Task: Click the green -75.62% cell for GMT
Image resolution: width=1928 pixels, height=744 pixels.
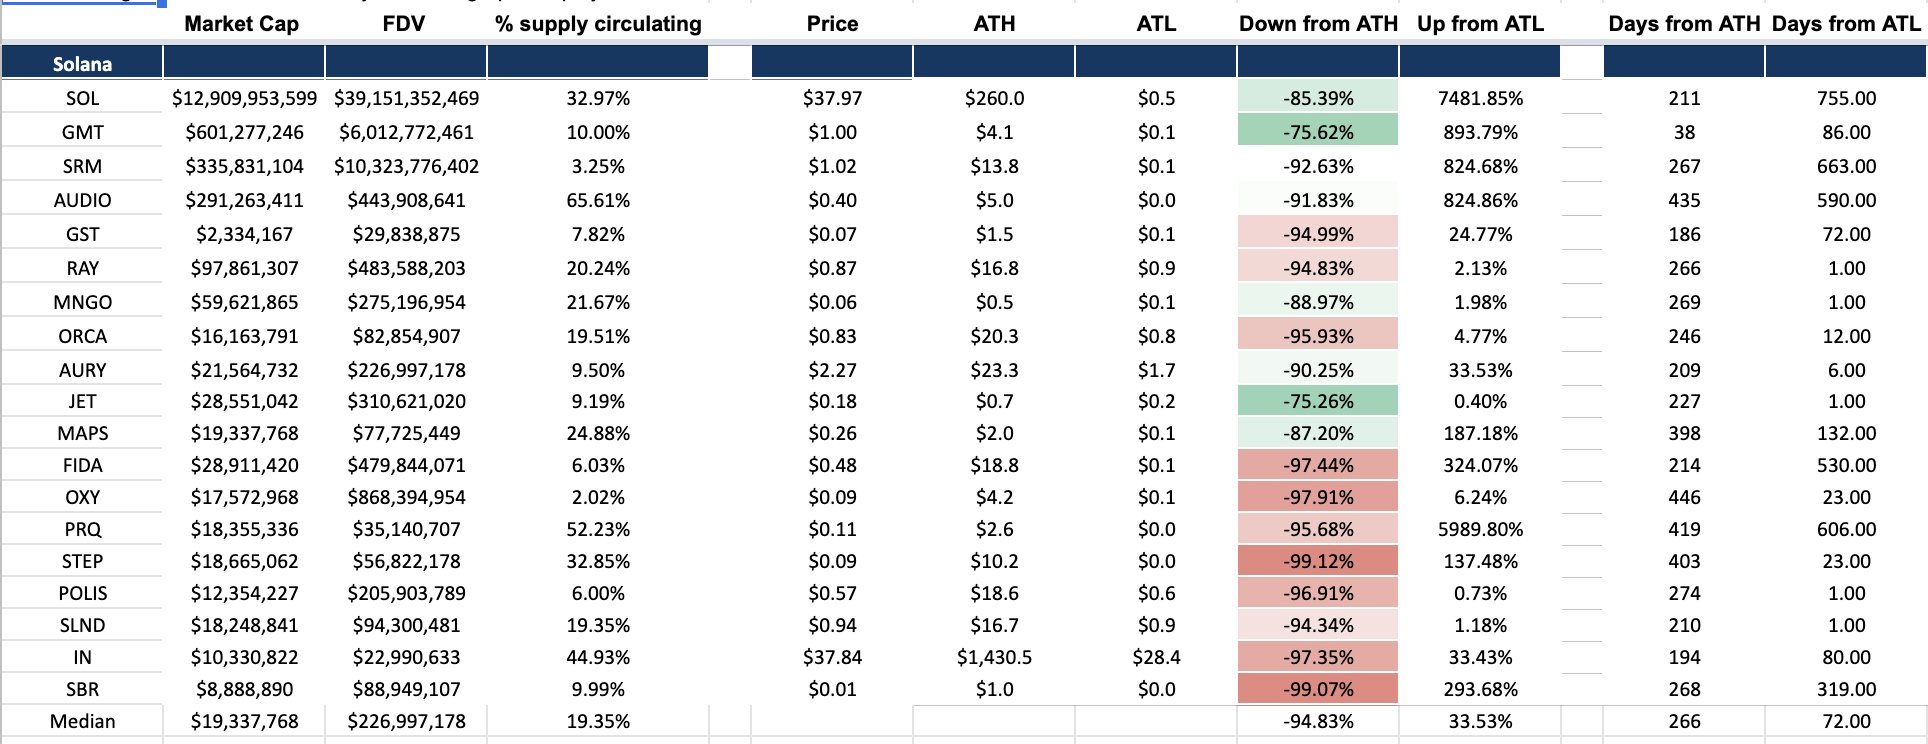Action: tap(1318, 132)
